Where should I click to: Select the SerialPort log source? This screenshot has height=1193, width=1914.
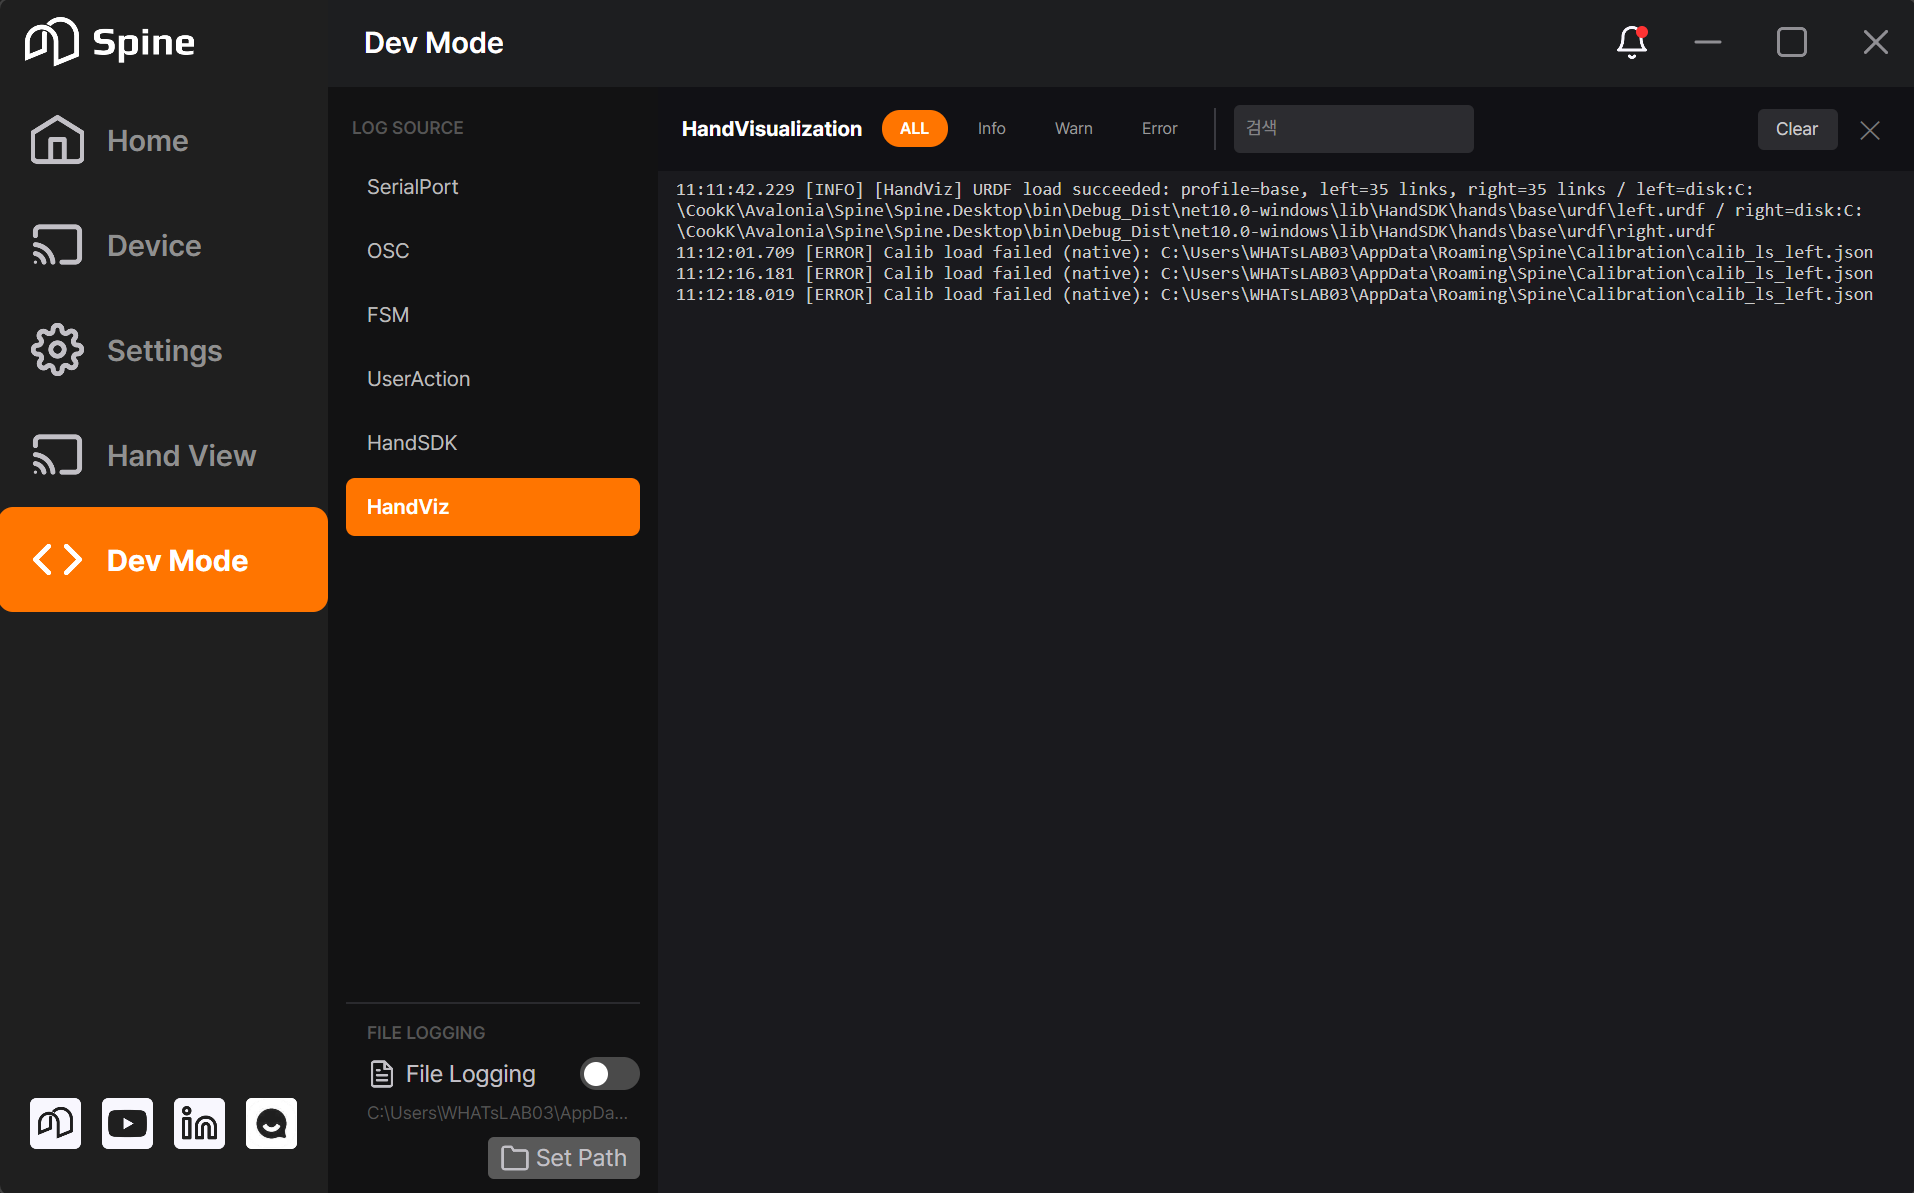(493, 187)
